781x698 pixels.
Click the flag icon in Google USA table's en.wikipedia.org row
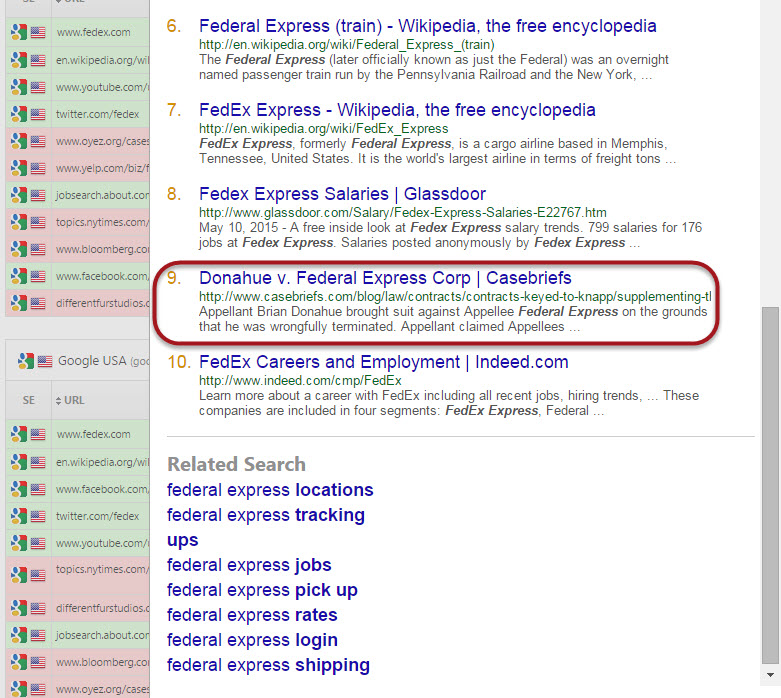click(x=38, y=462)
